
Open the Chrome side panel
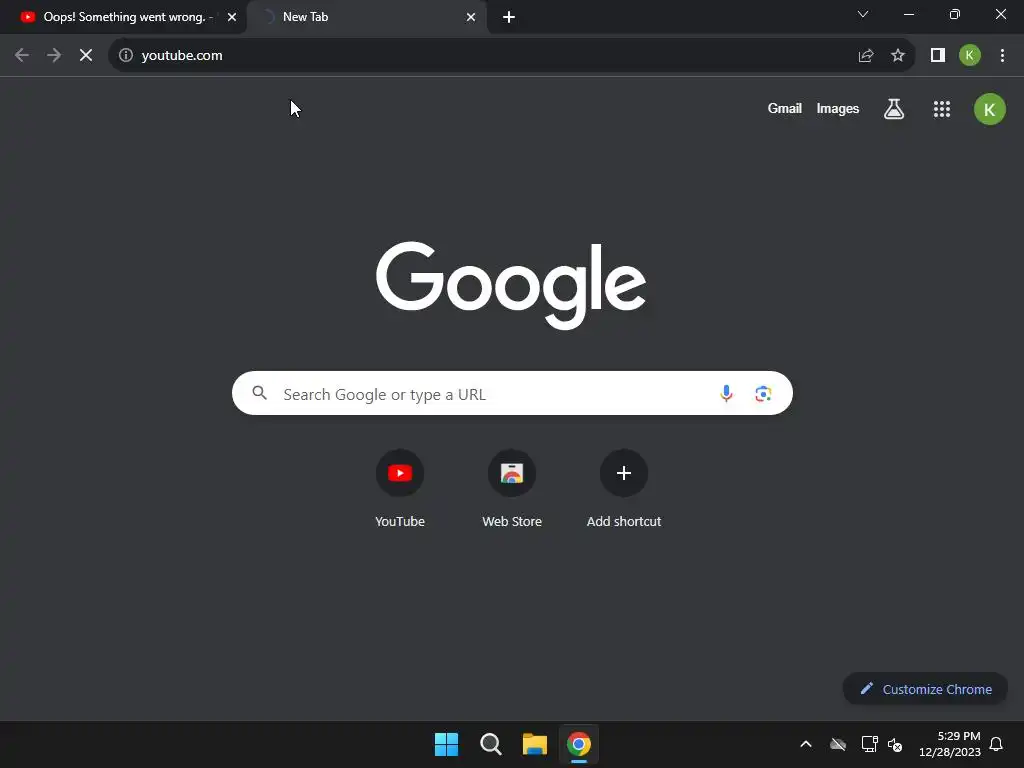938,56
